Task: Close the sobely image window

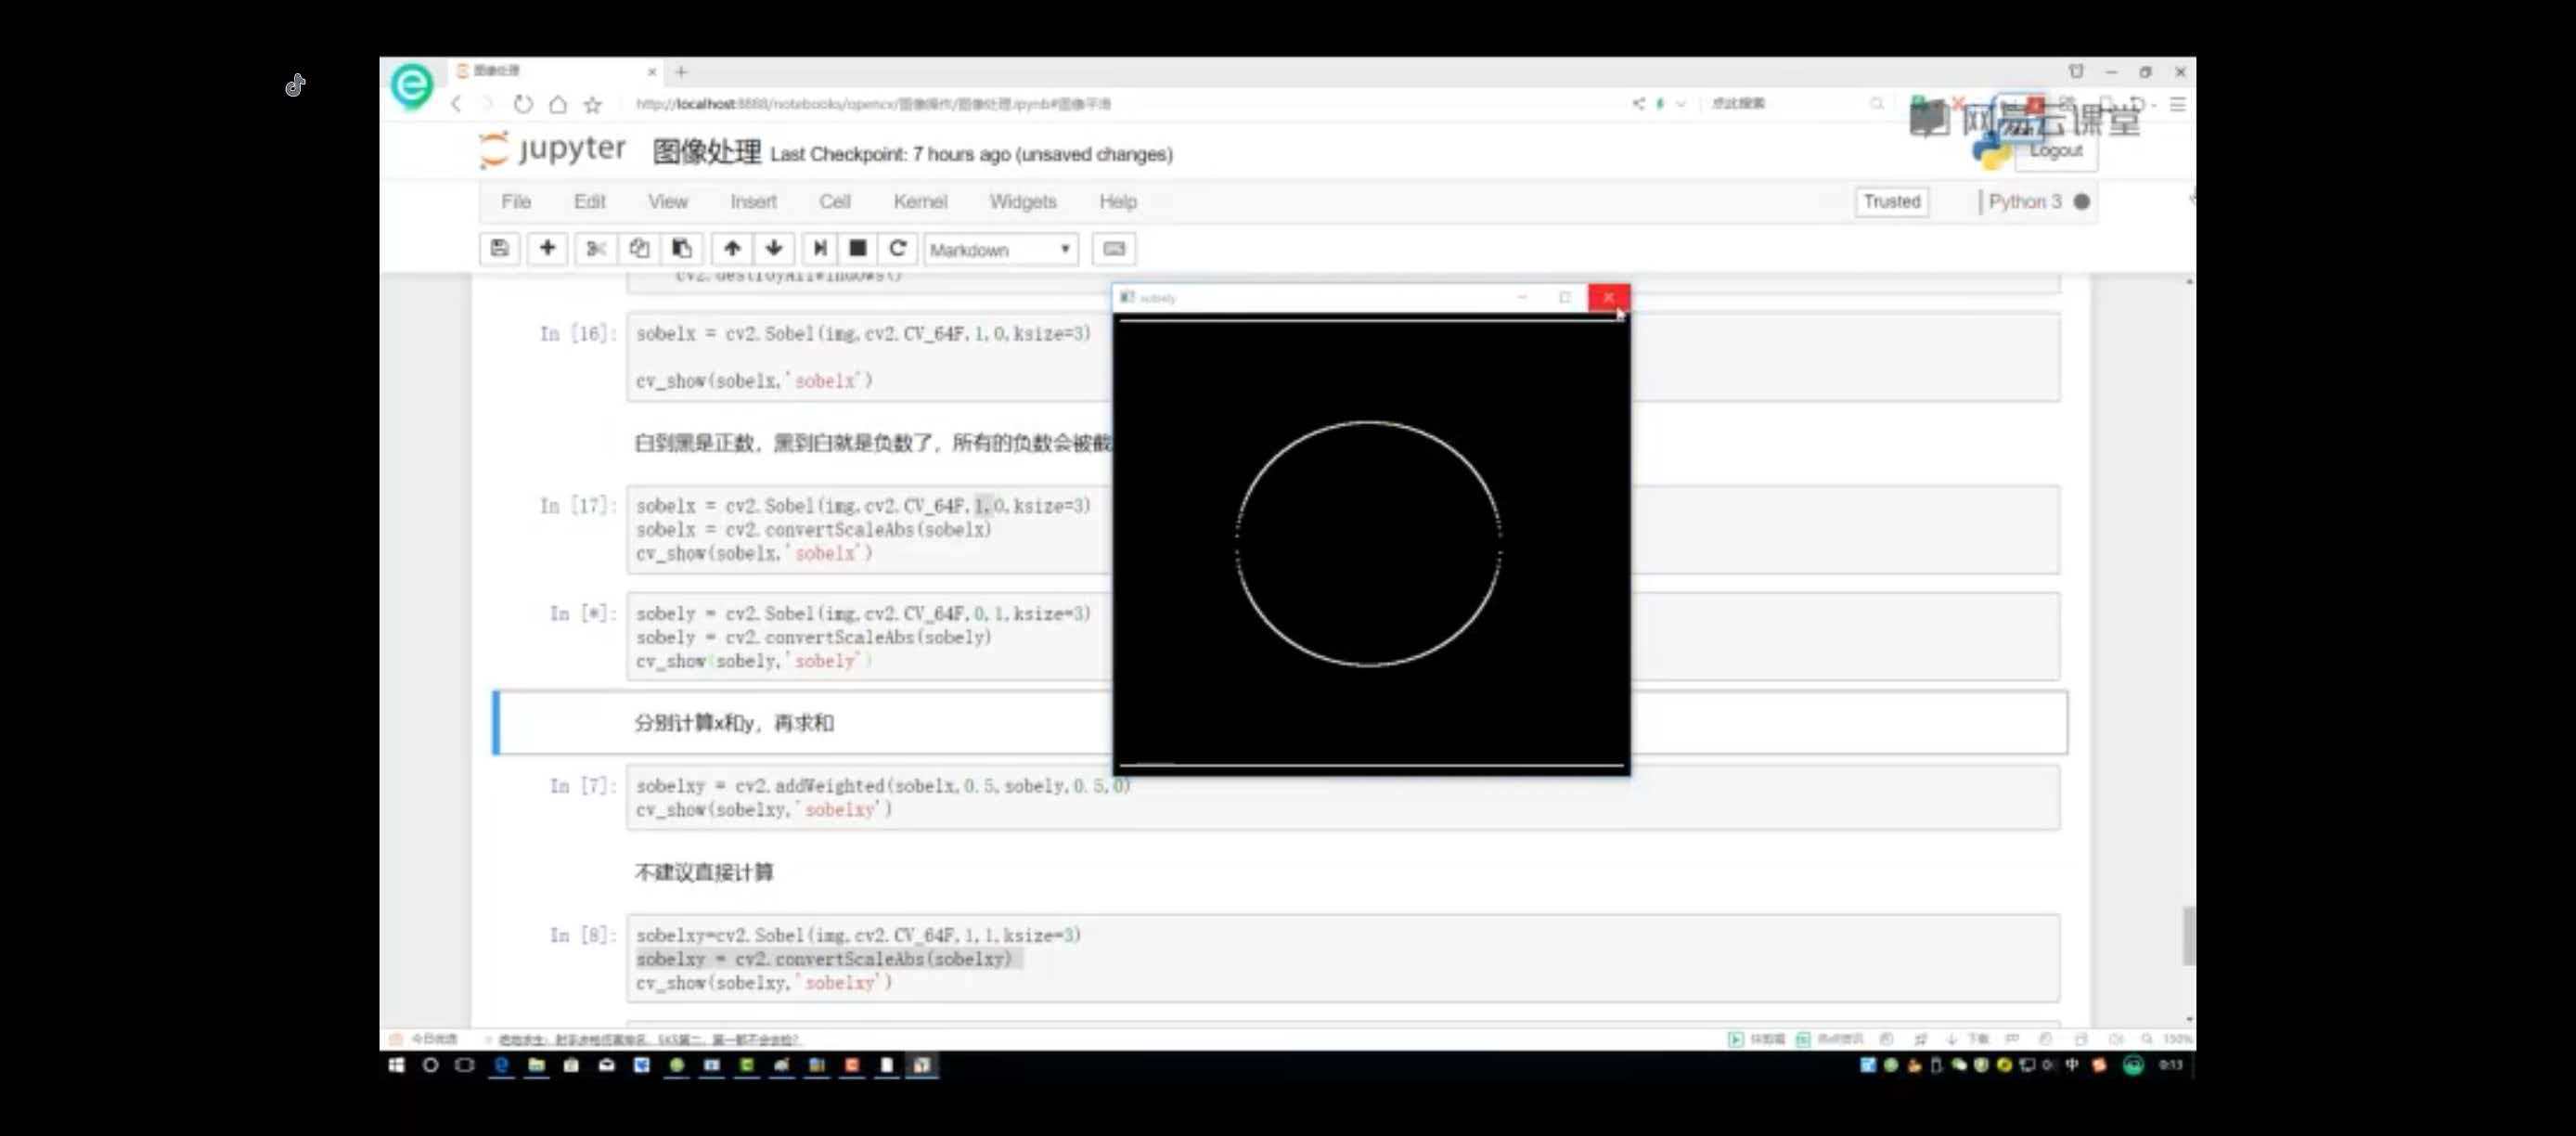Action: pyautogui.click(x=1608, y=297)
